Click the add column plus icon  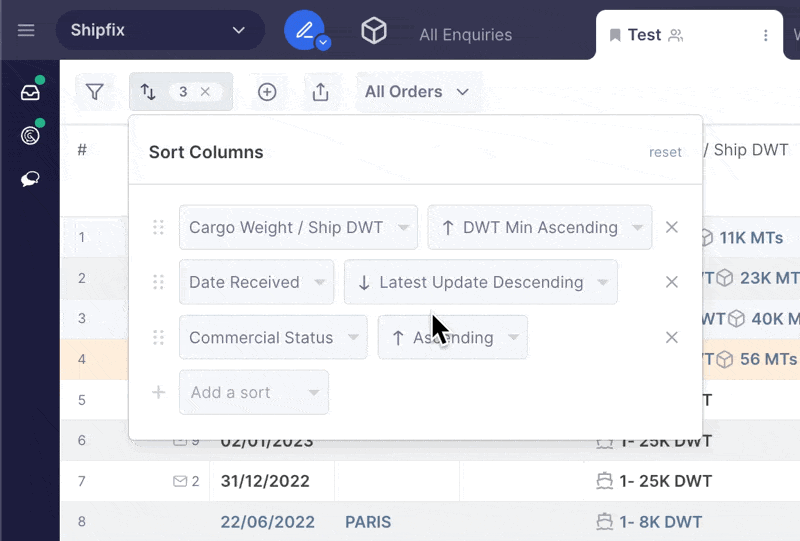[x=267, y=92]
